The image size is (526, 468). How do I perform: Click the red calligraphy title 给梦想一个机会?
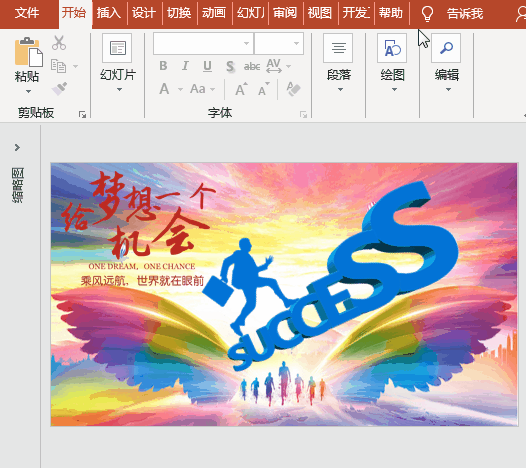coord(139,215)
